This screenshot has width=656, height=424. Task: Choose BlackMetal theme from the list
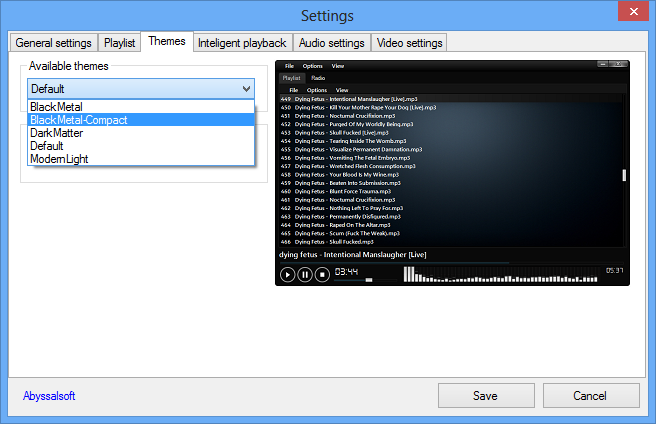coord(141,107)
